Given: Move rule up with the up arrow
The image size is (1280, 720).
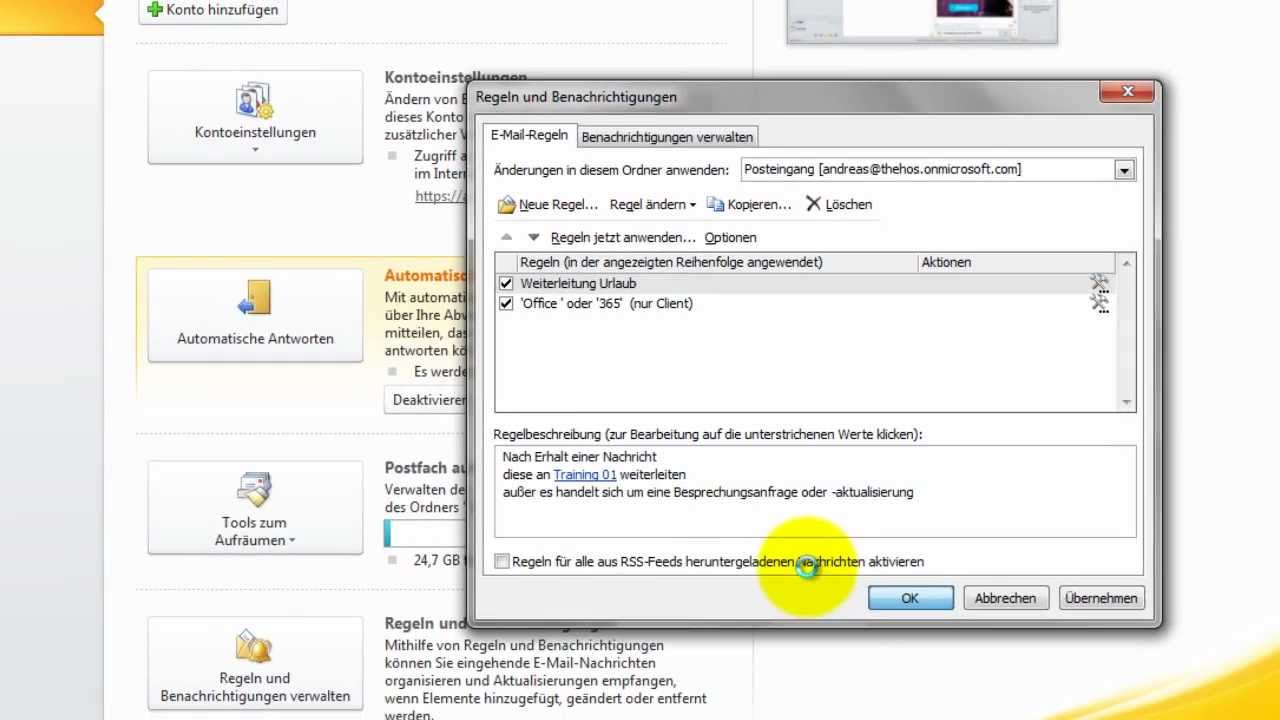Looking at the screenshot, I should (x=506, y=237).
